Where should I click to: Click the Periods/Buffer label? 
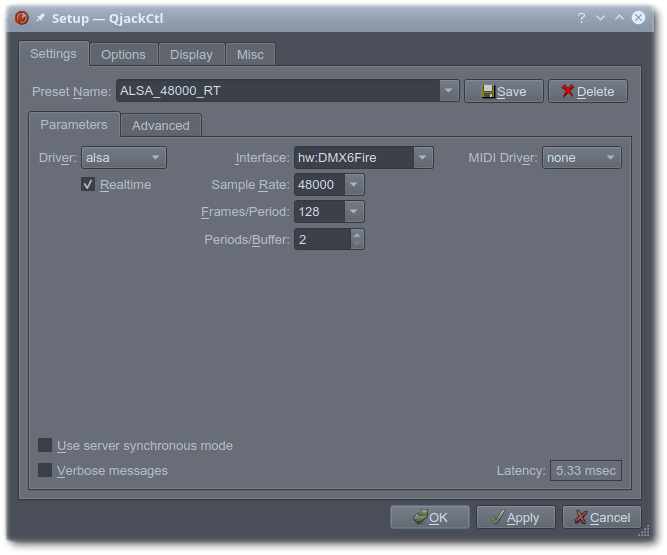[x=247, y=239]
